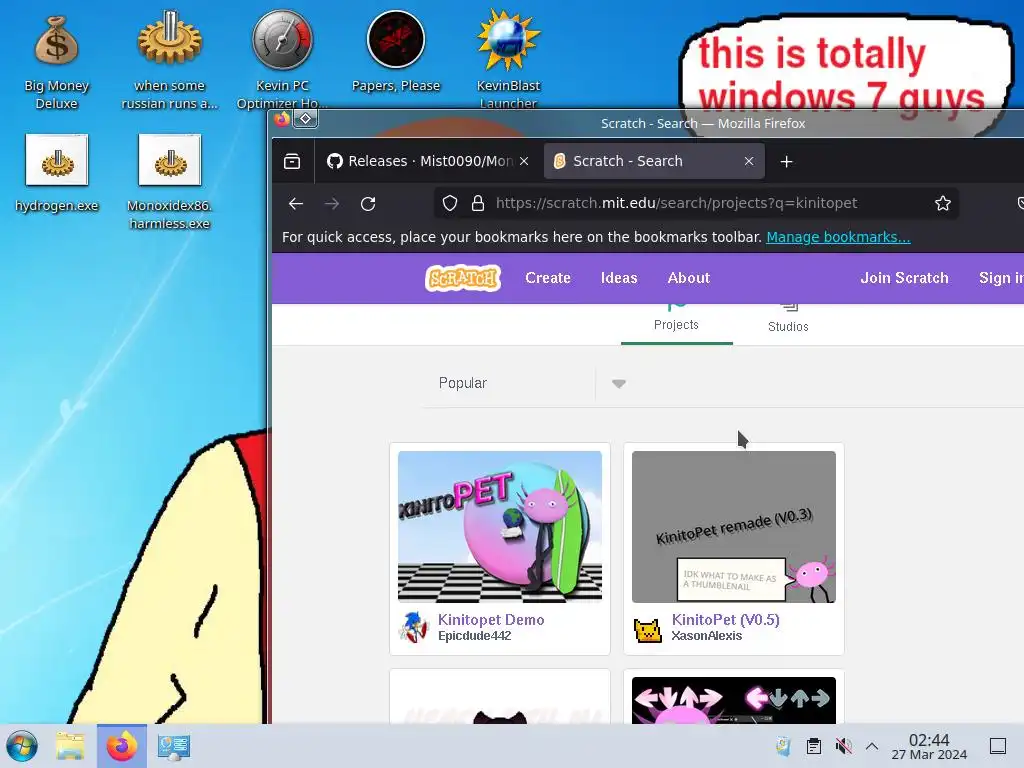This screenshot has width=1024, height=768.
Task: Click Firefox icon in the taskbar
Action: coord(122,746)
